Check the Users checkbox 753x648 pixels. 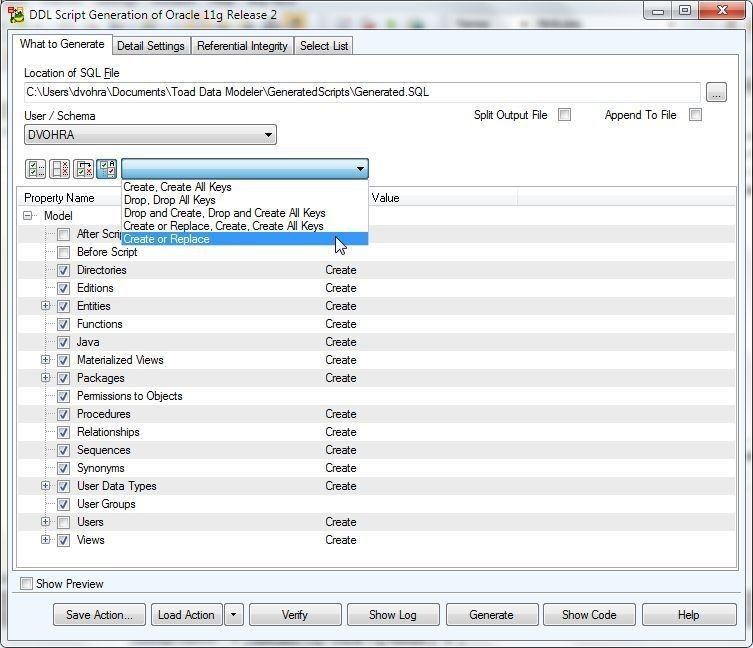[63, 522]
